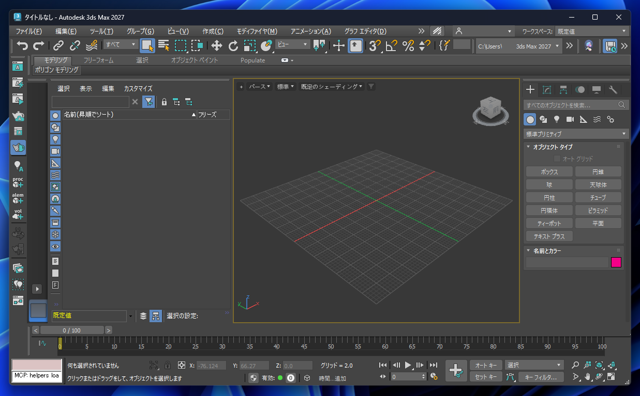Open the ファイル(F) menu
The width and height of the screenshot is (640, 396).
pyautogui.click(x=29, y=31)
